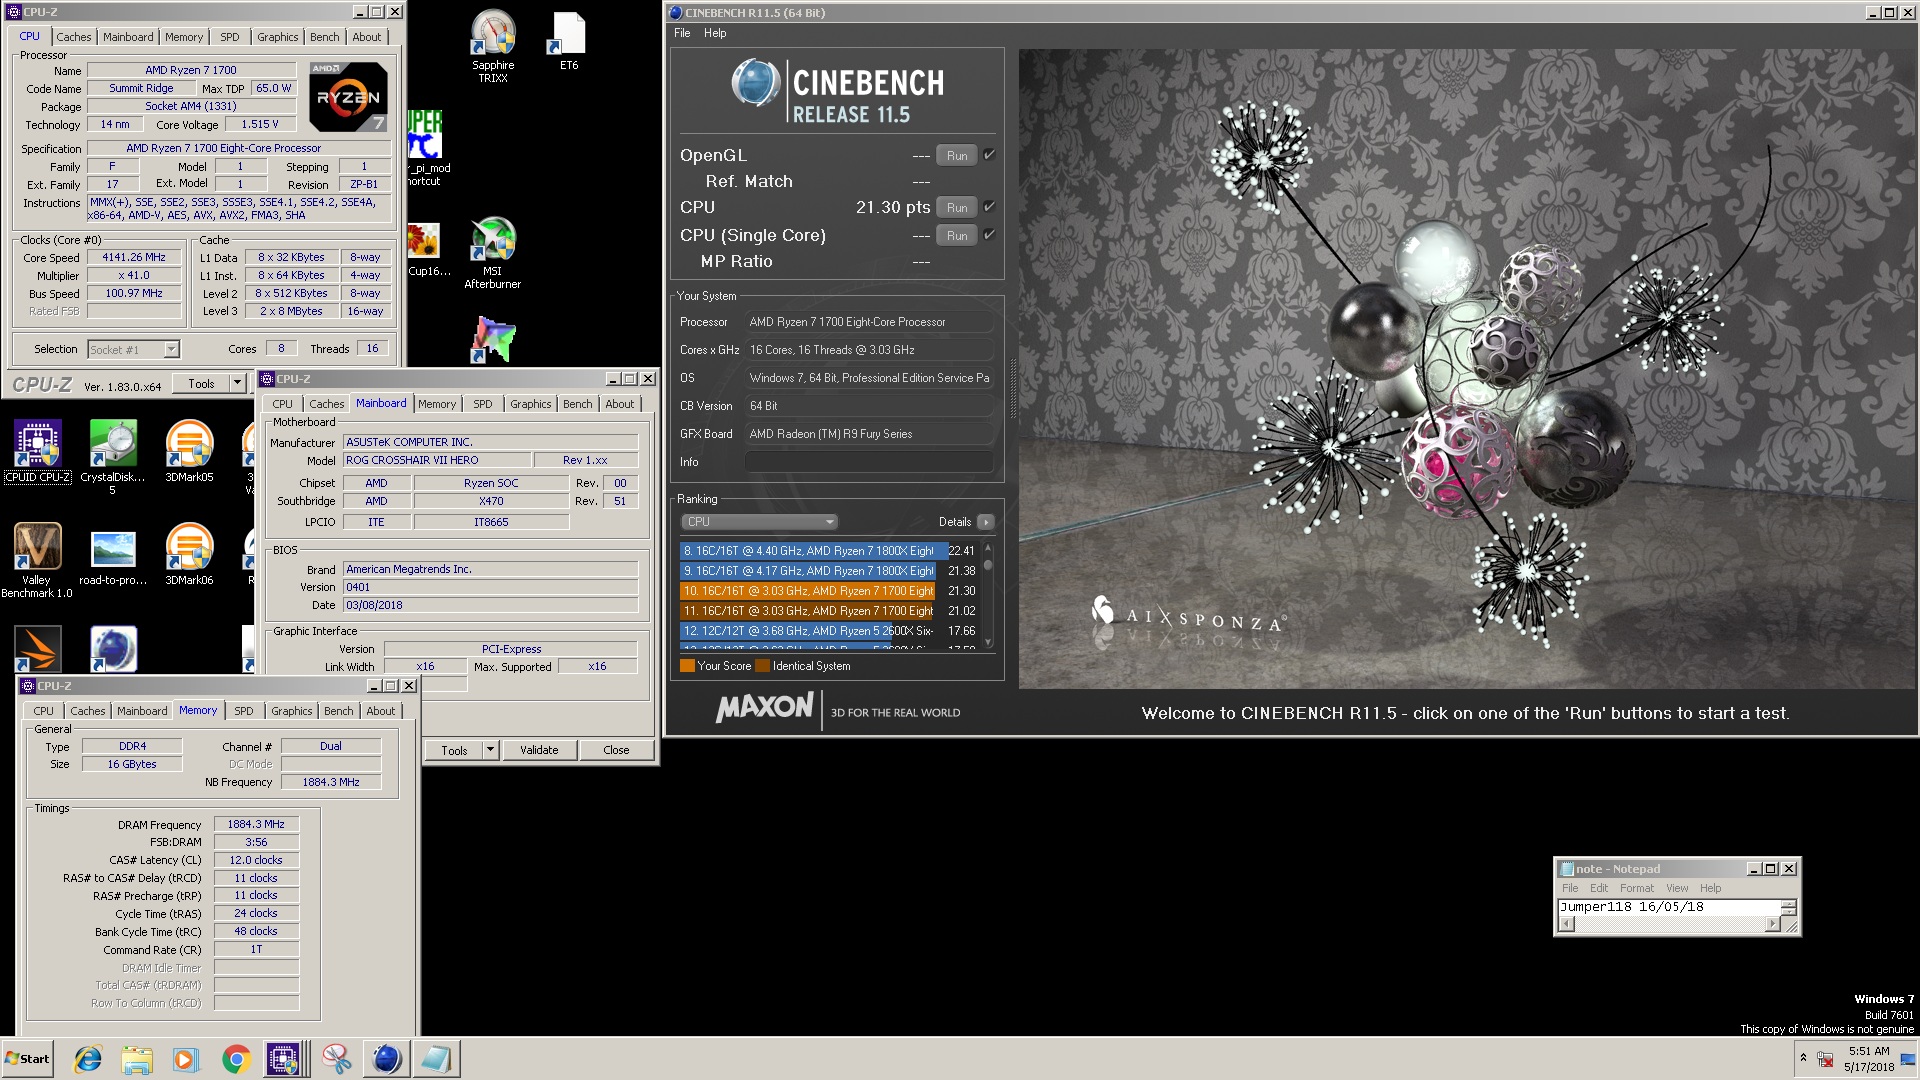Switch to the SPD tab in Mainboard CPU-Z window
Screen dimensions: 1920x1080
[483, 404]
